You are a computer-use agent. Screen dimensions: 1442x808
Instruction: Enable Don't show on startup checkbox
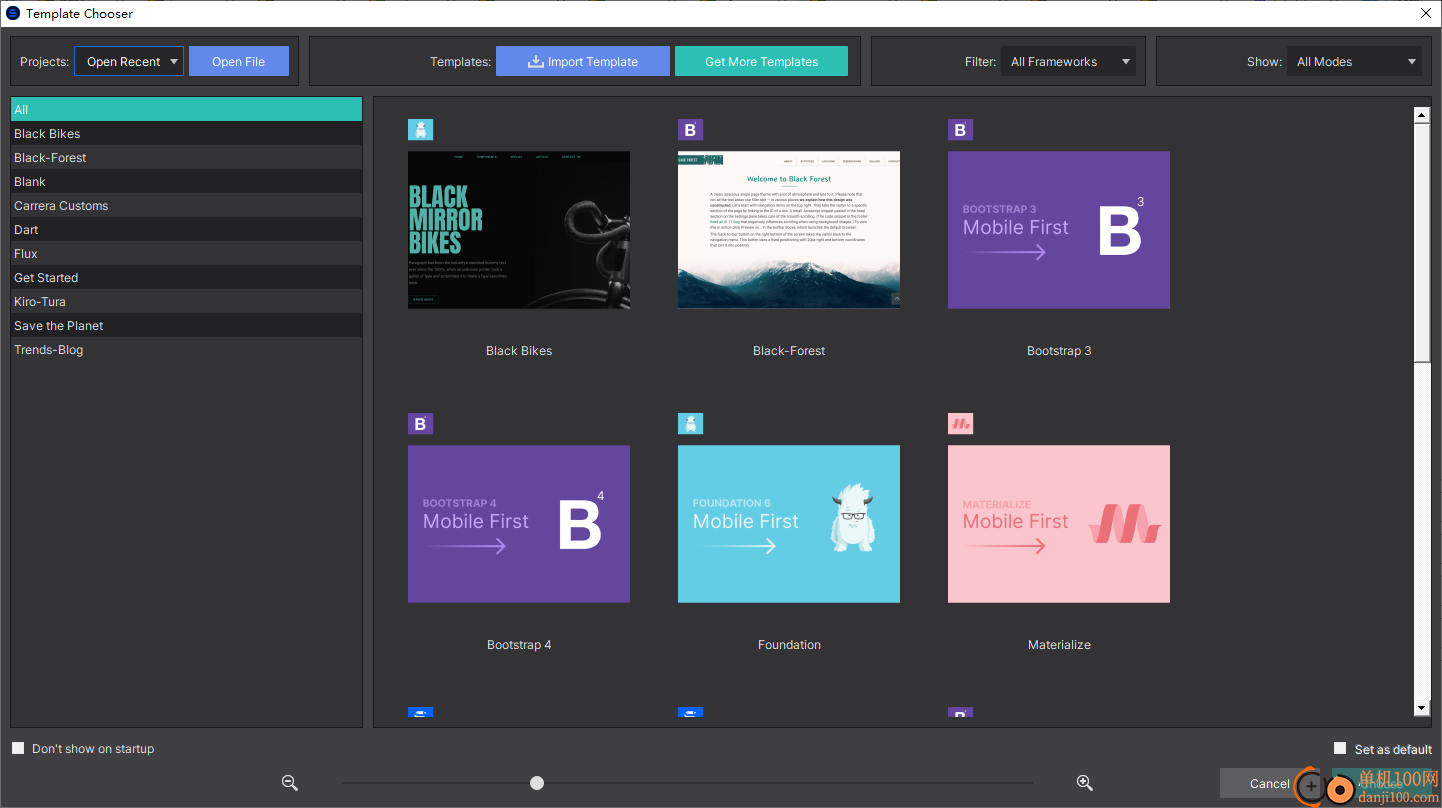point(18,748)
